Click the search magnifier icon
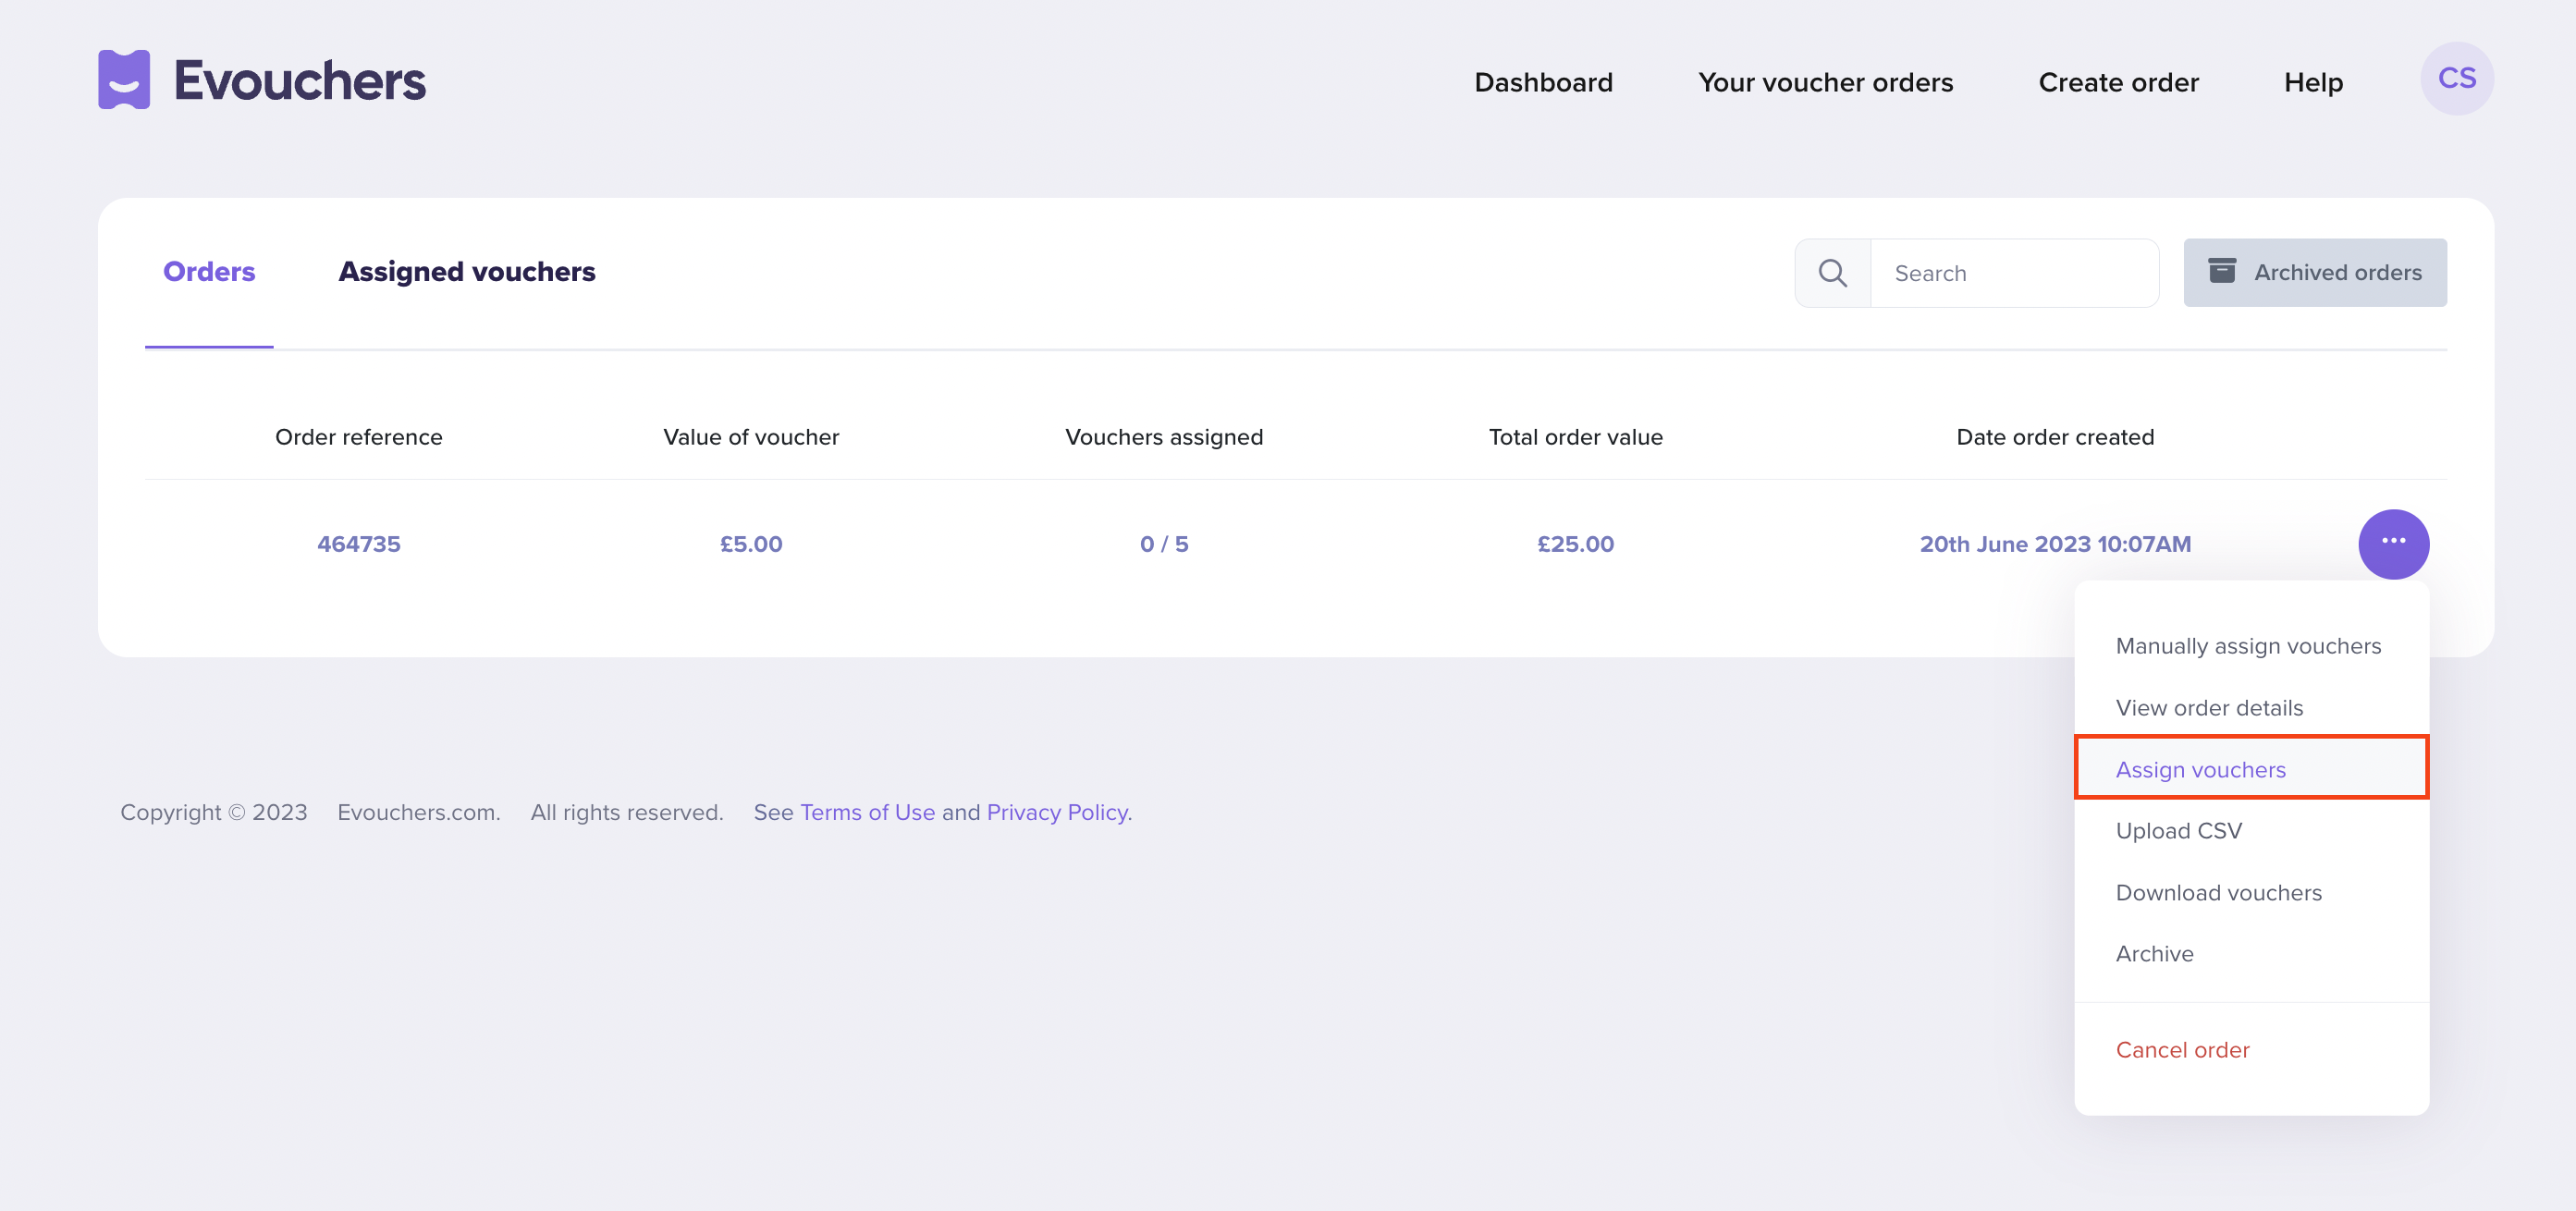Viewport: 2576px width, 1211px height. pos(1832,273)
